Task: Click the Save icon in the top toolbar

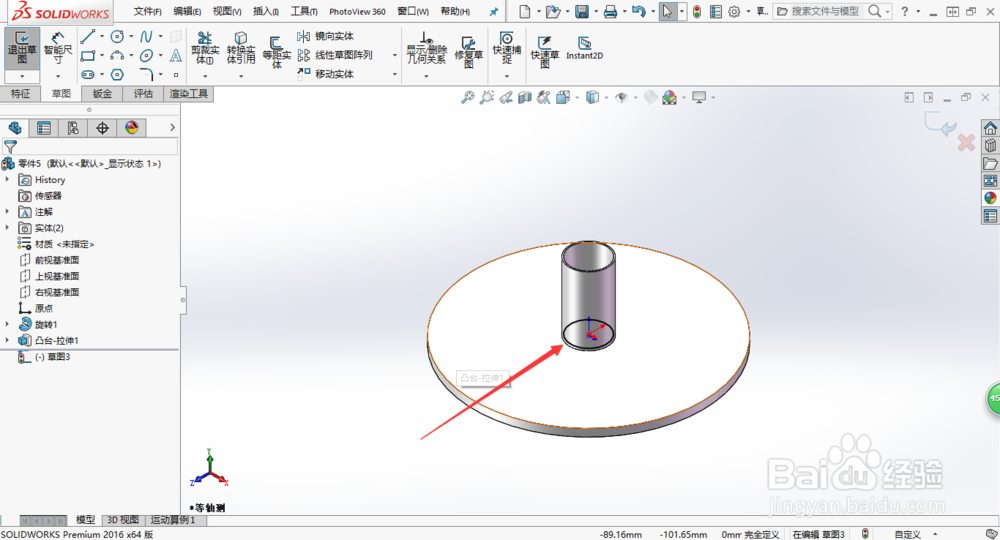Action: 582,11
